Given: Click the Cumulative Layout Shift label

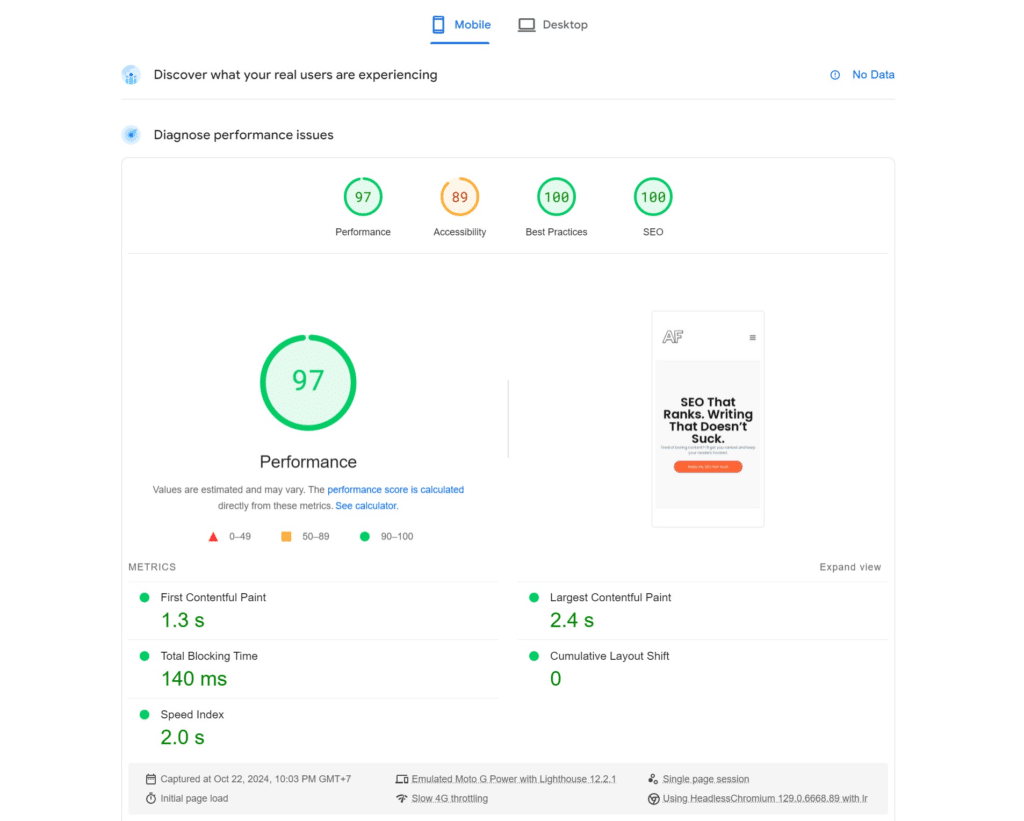Looking at the screenshot, I should pyautogui.click(x=609, y=656).
